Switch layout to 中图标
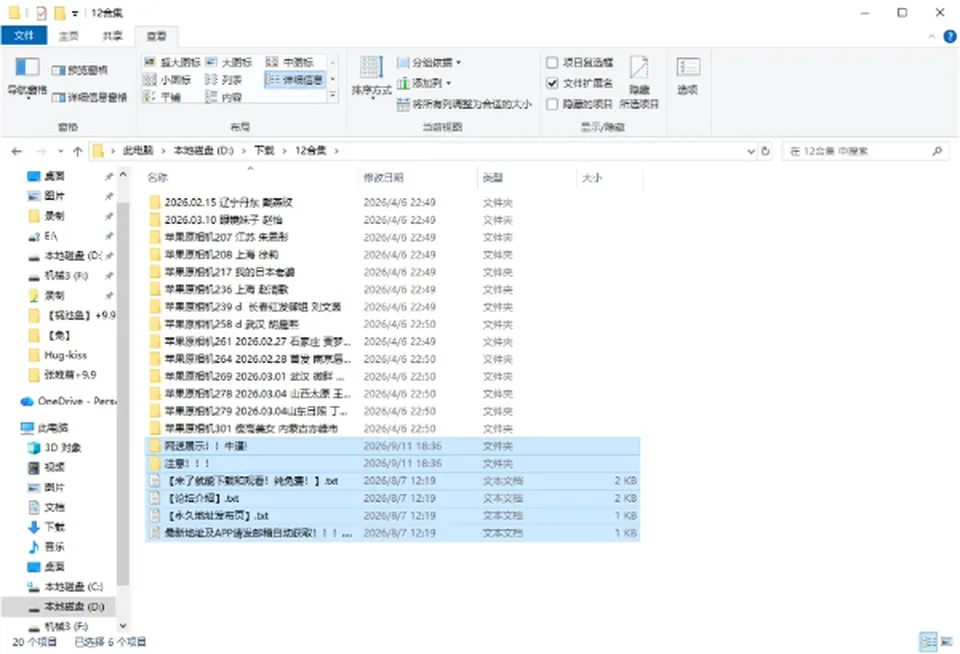Image resolution: width=960 pixels, height=654 pixels. [x=290, y=62]
